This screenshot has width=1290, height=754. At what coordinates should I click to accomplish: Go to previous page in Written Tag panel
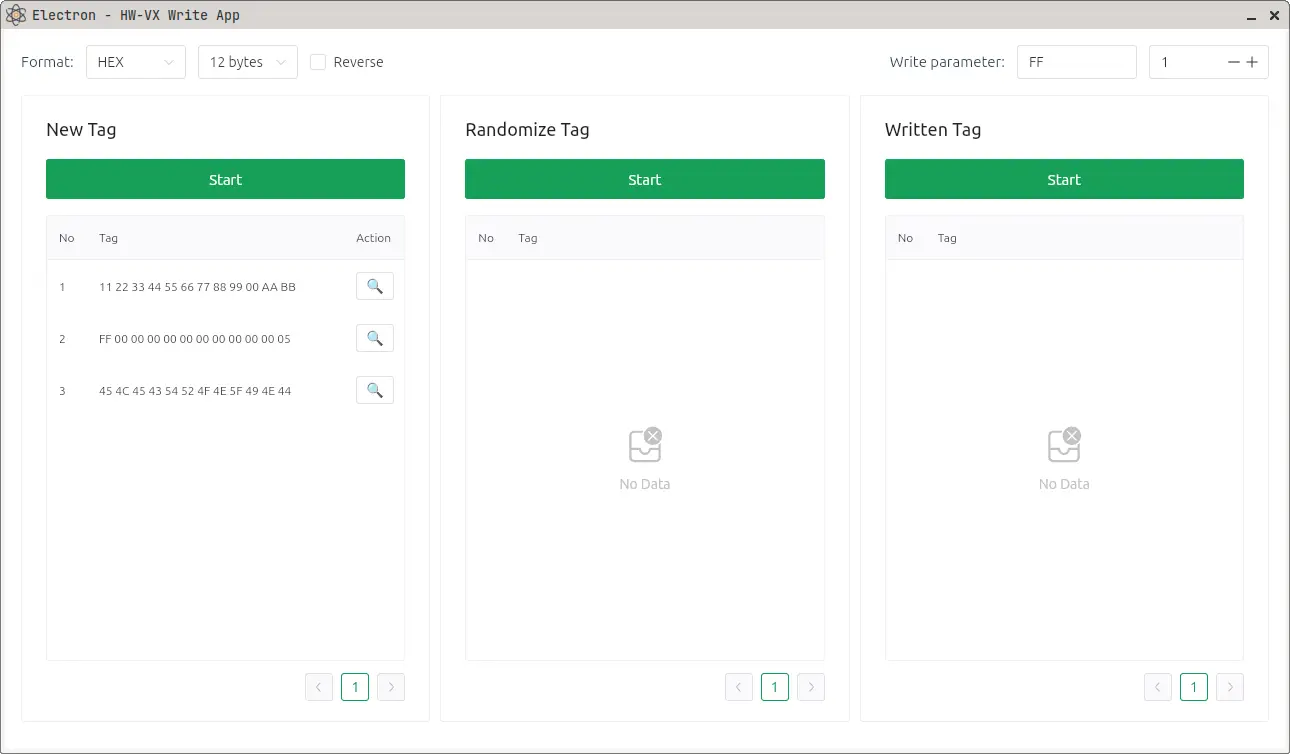coord(1158,686)
